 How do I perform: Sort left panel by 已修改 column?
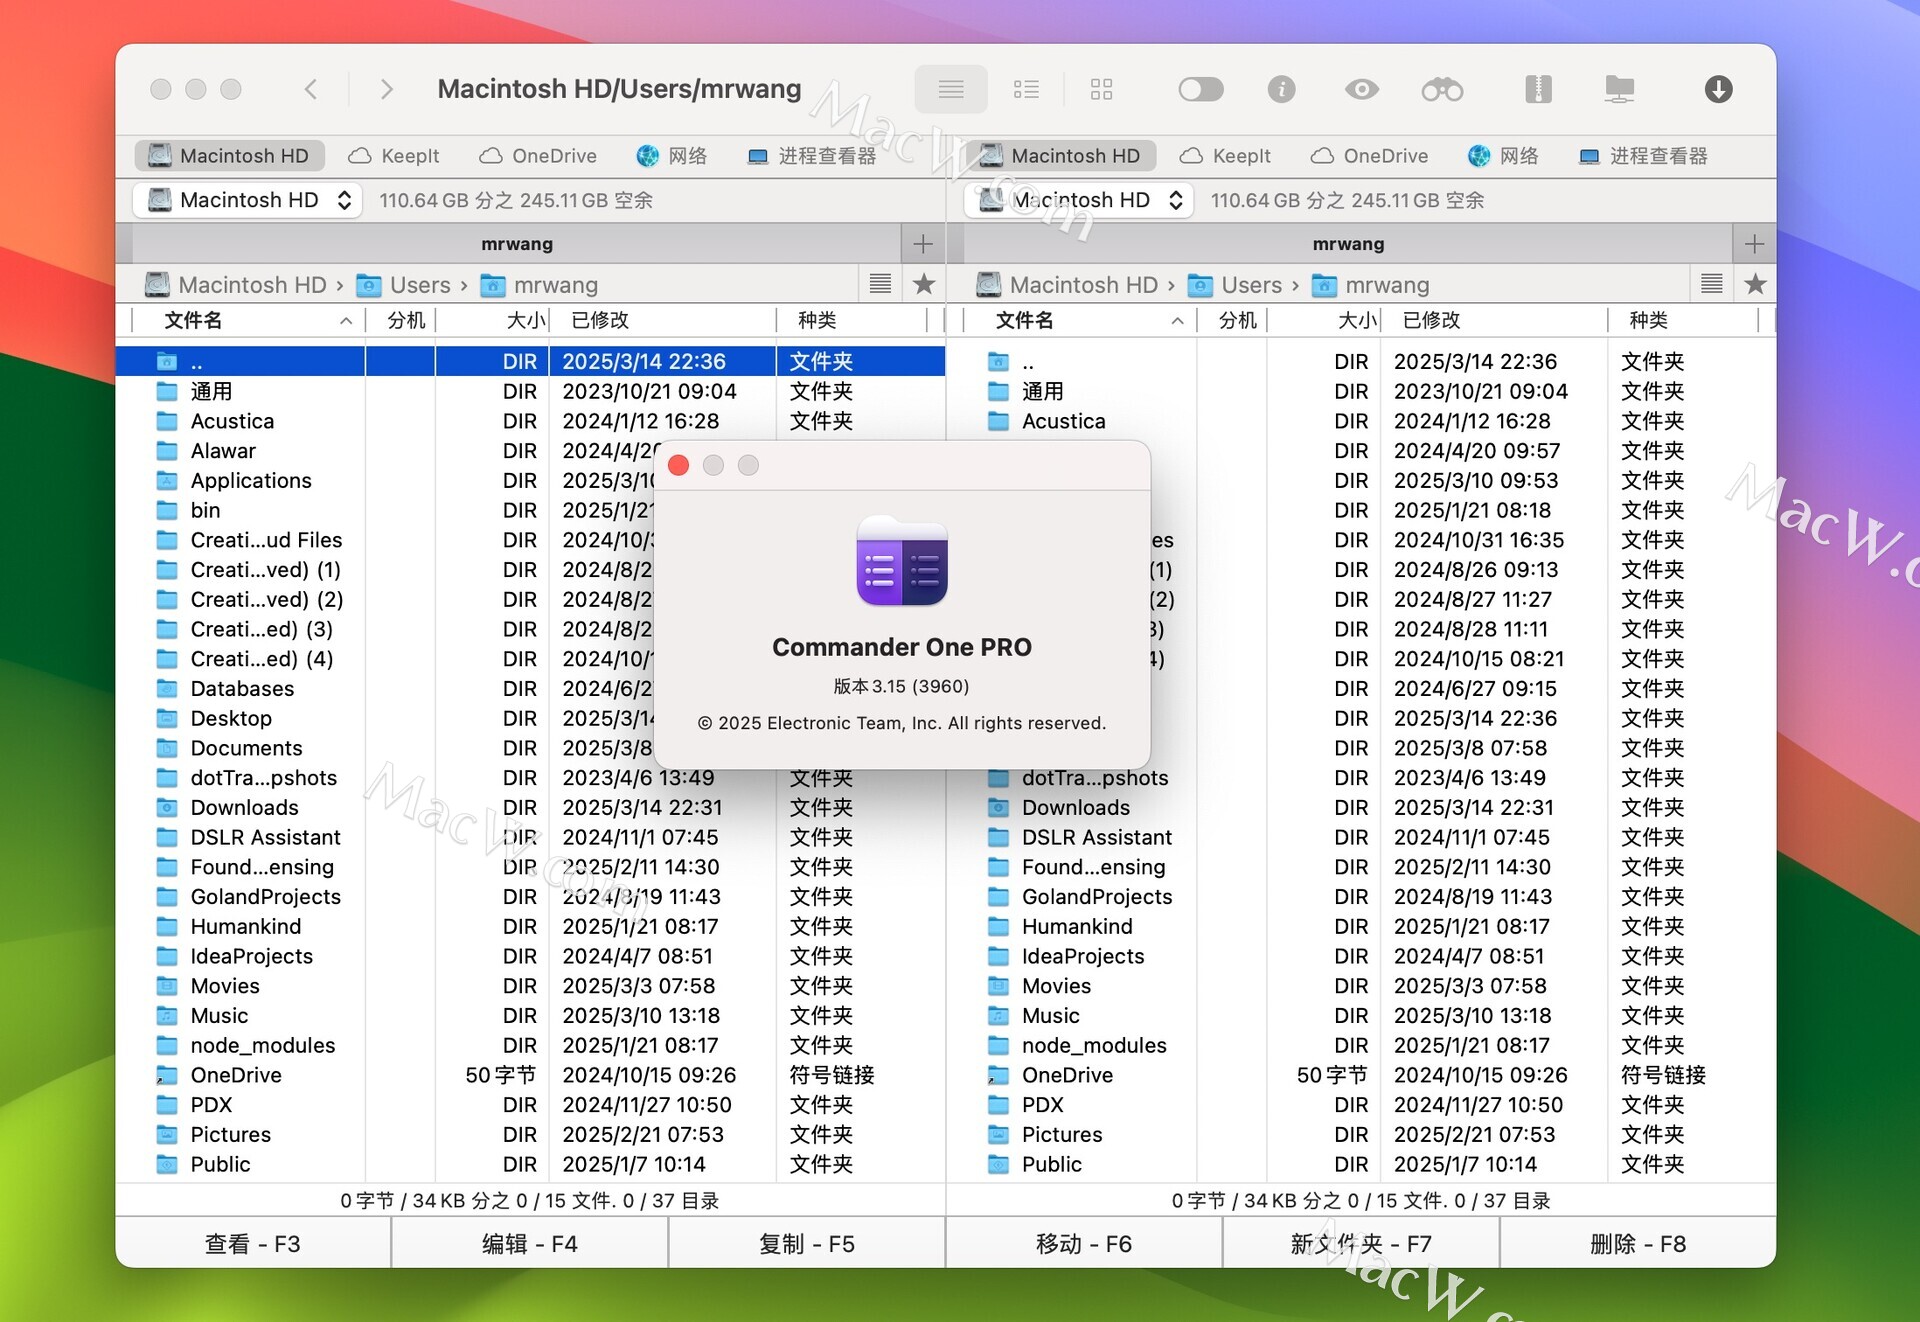click(x=663, y=320)
